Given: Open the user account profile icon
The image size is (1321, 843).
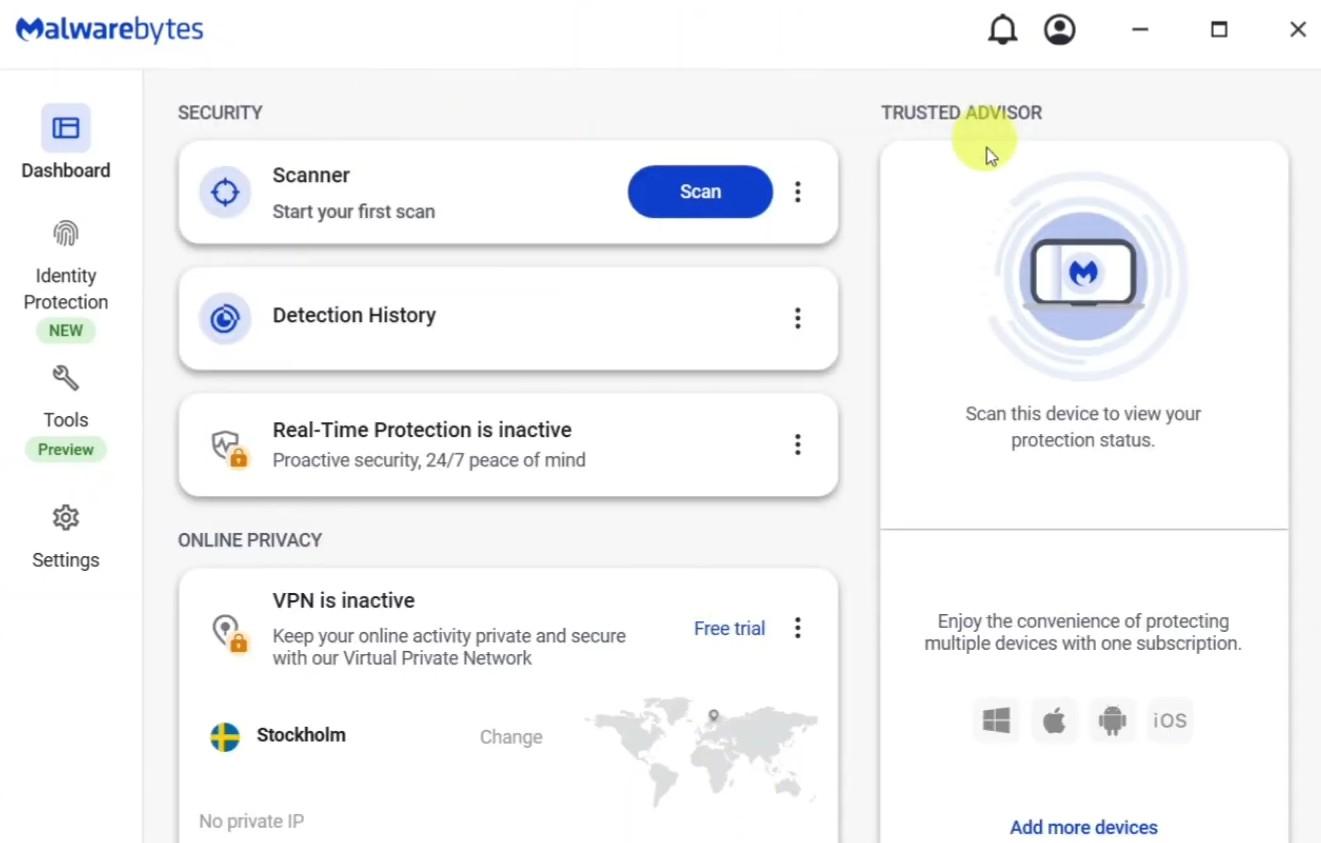Looking at the screenshot, I should [x=1060, y=30].
